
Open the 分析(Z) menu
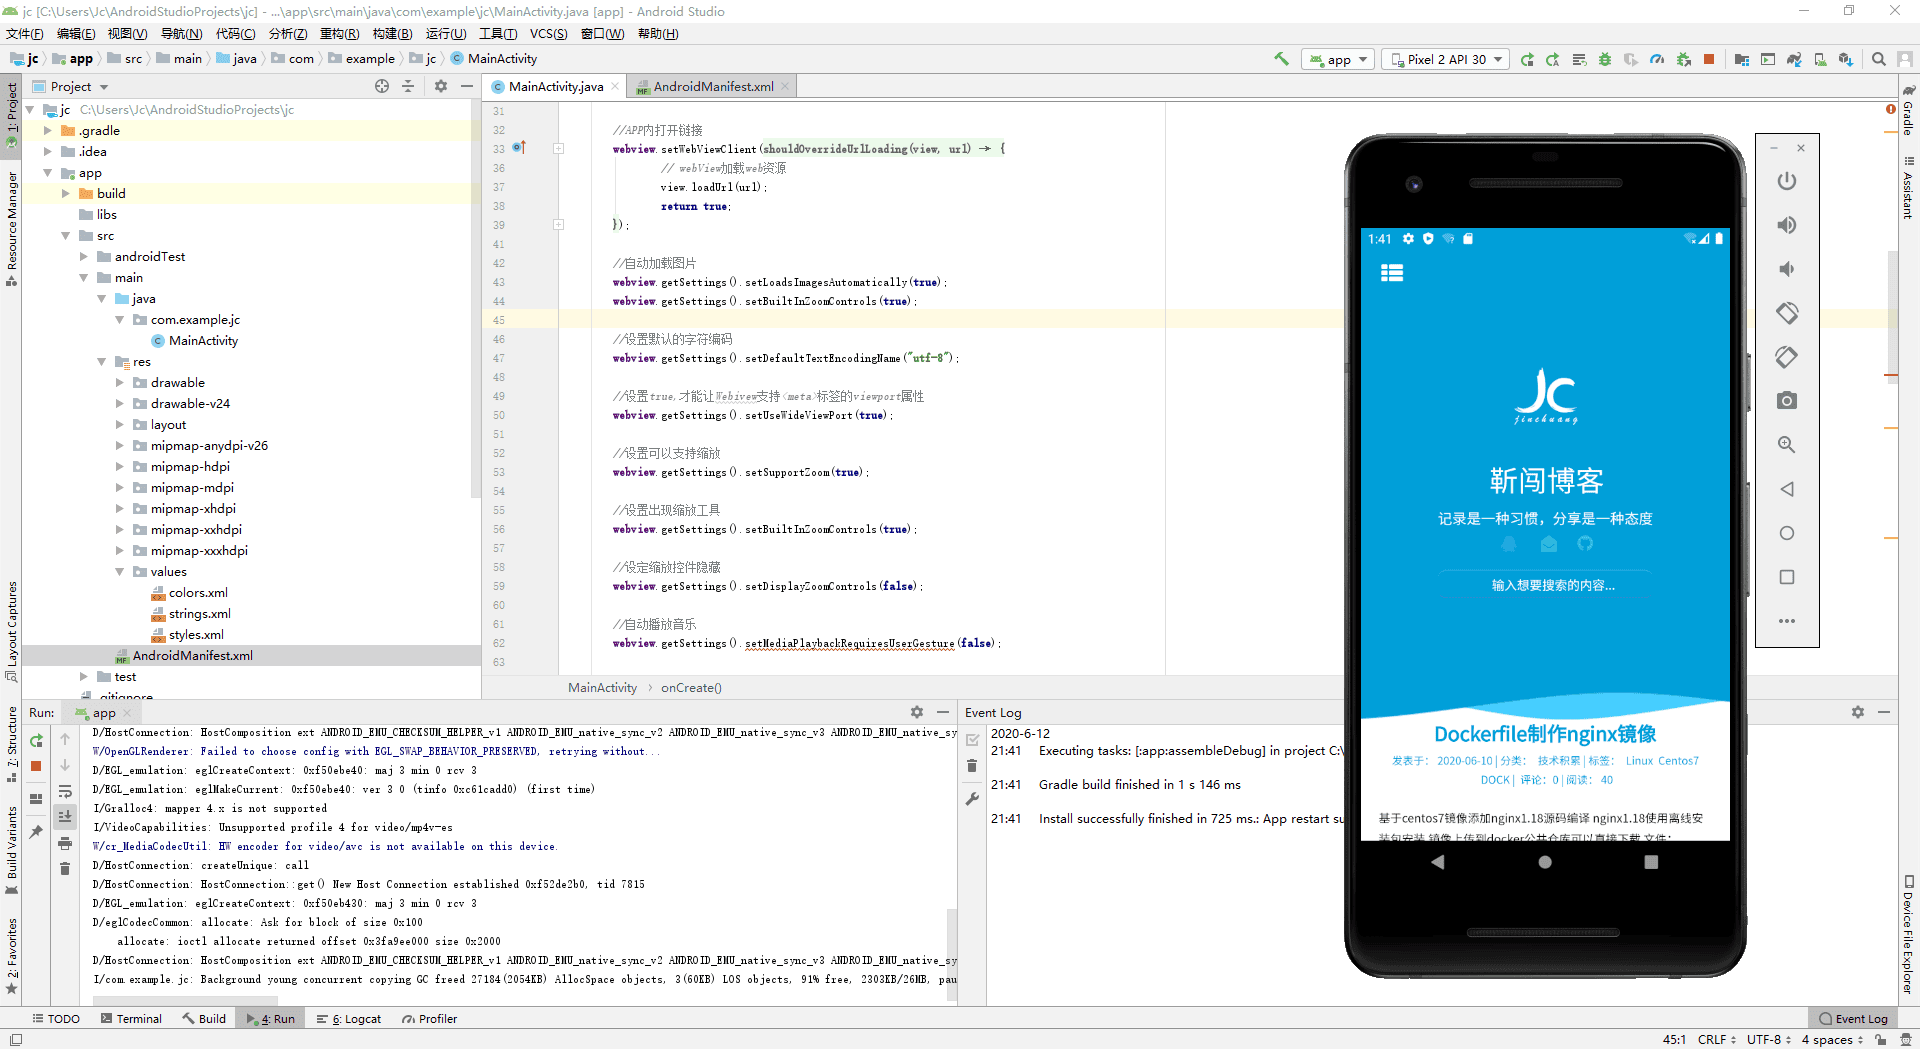click(288, 34)
